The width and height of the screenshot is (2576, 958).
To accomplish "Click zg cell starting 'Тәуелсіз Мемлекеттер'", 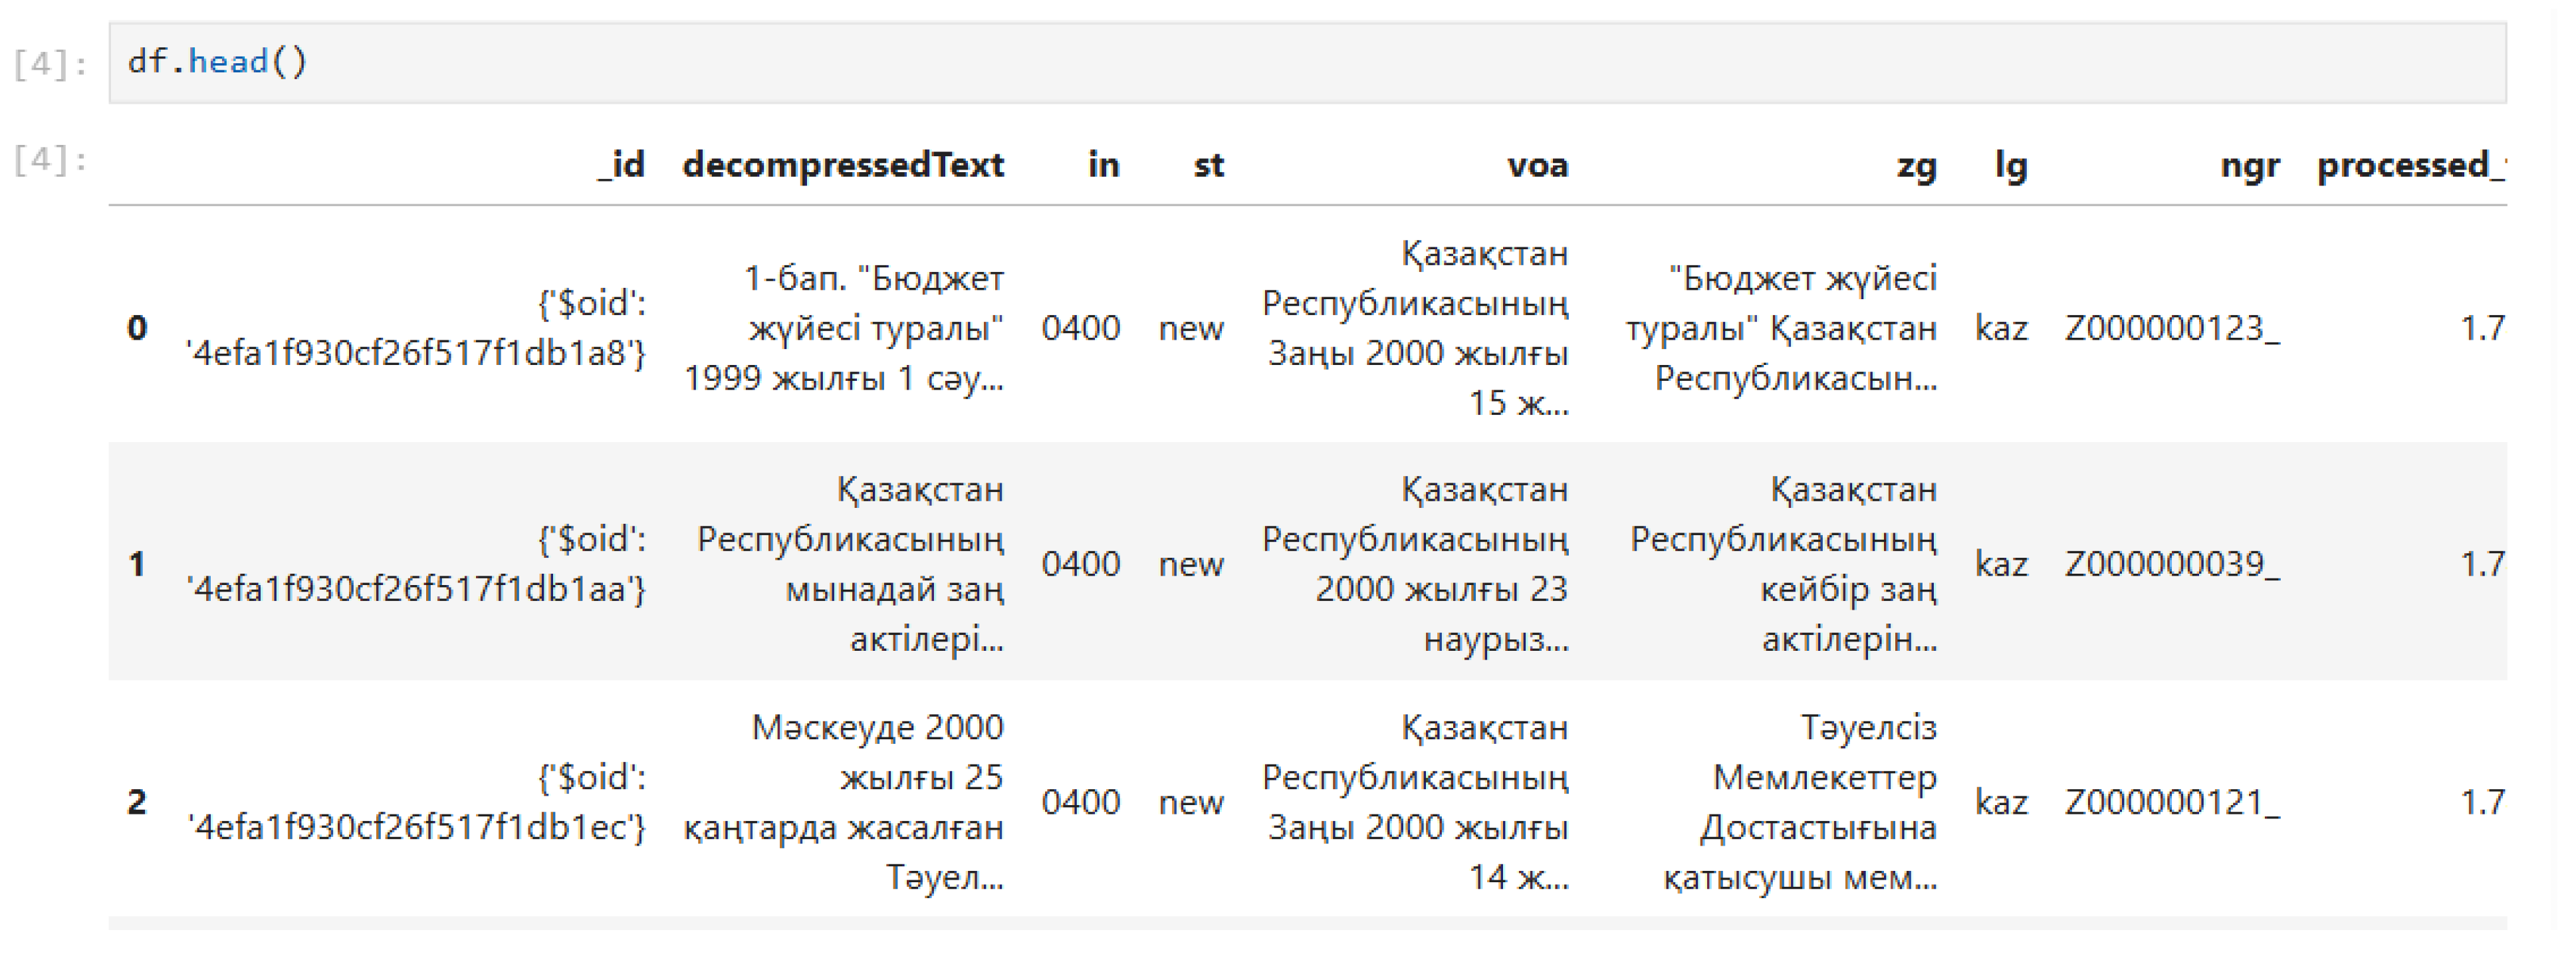I will 1800,802.
